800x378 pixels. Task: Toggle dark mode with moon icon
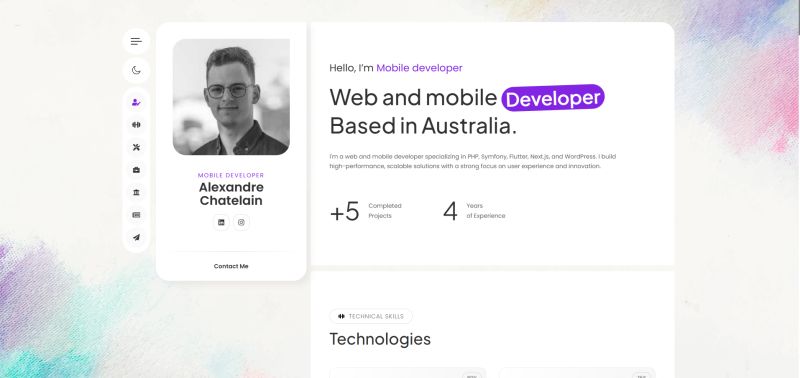click(136, 70)
